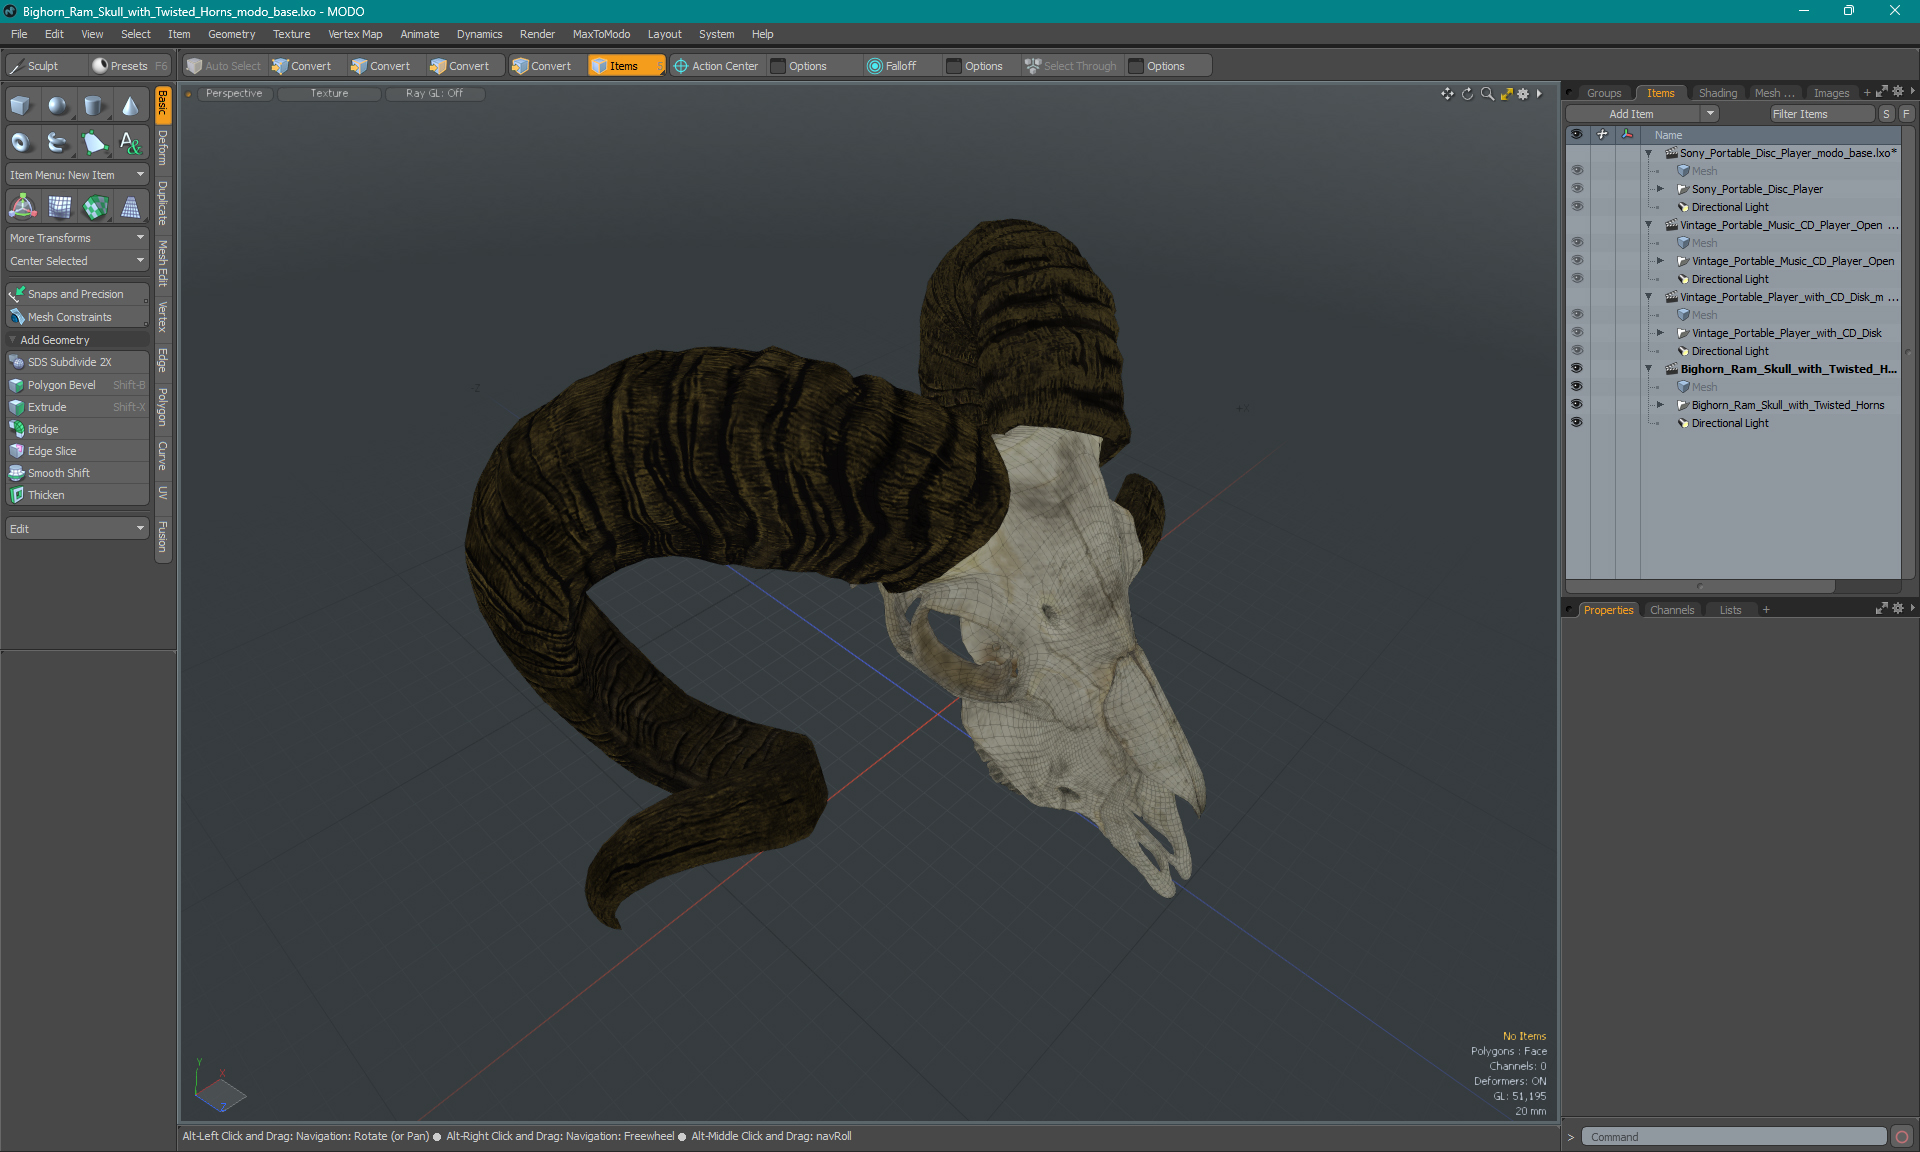Toggle visibility of Vintage_Portable_Player_with_CD_Disk item
This screenshot has width=1920, height=1152.
(x=1577, y=333)
